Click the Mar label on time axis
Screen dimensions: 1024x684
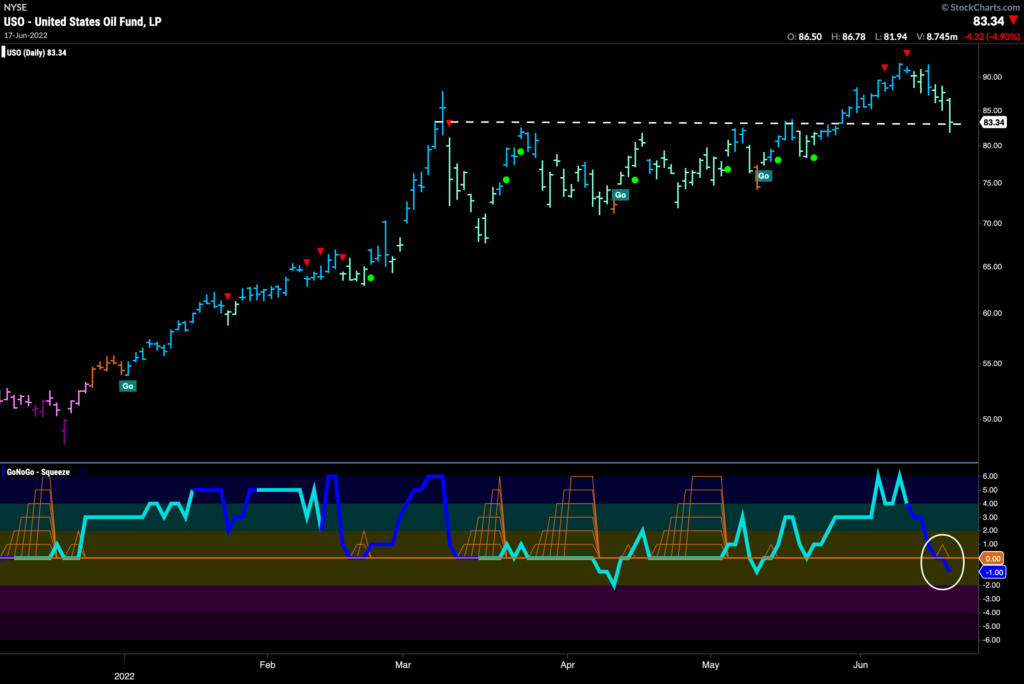(403, 665)
